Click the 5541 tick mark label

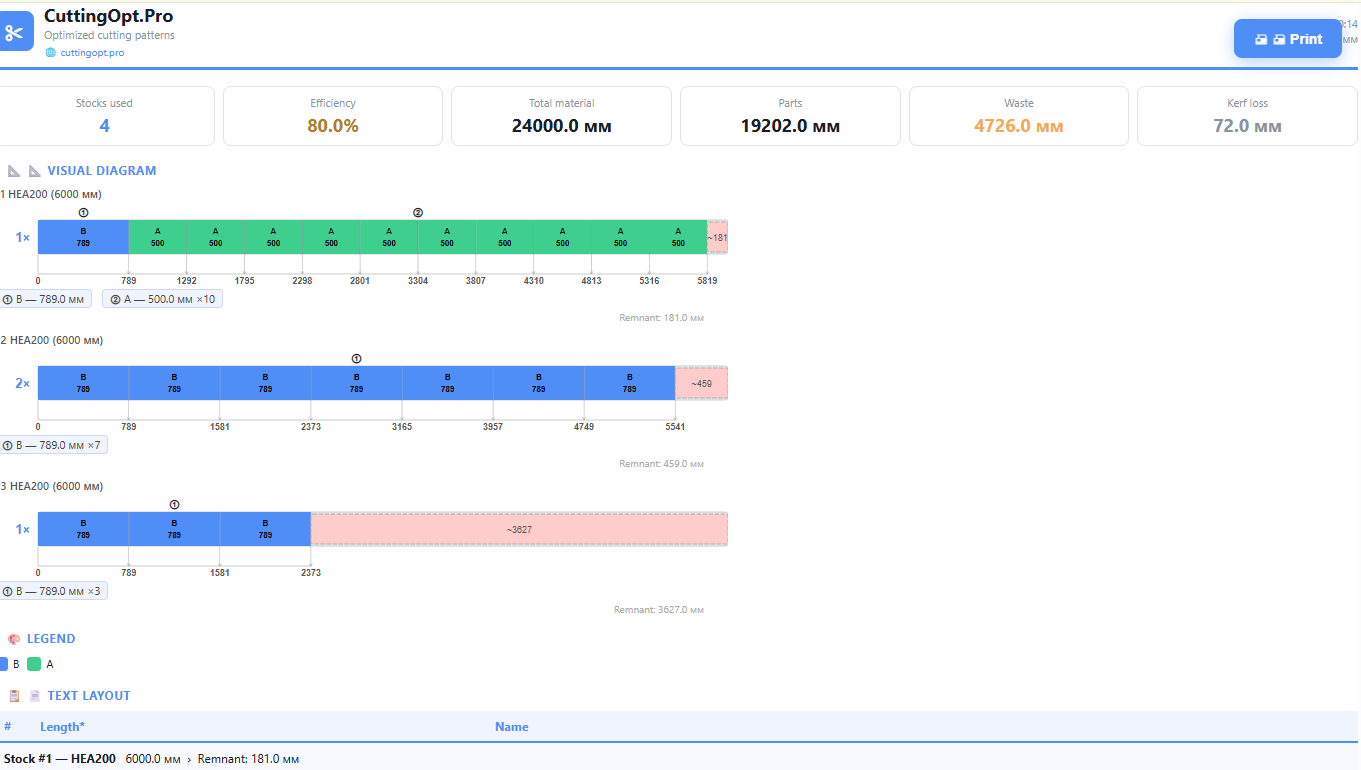pos(675,427)
